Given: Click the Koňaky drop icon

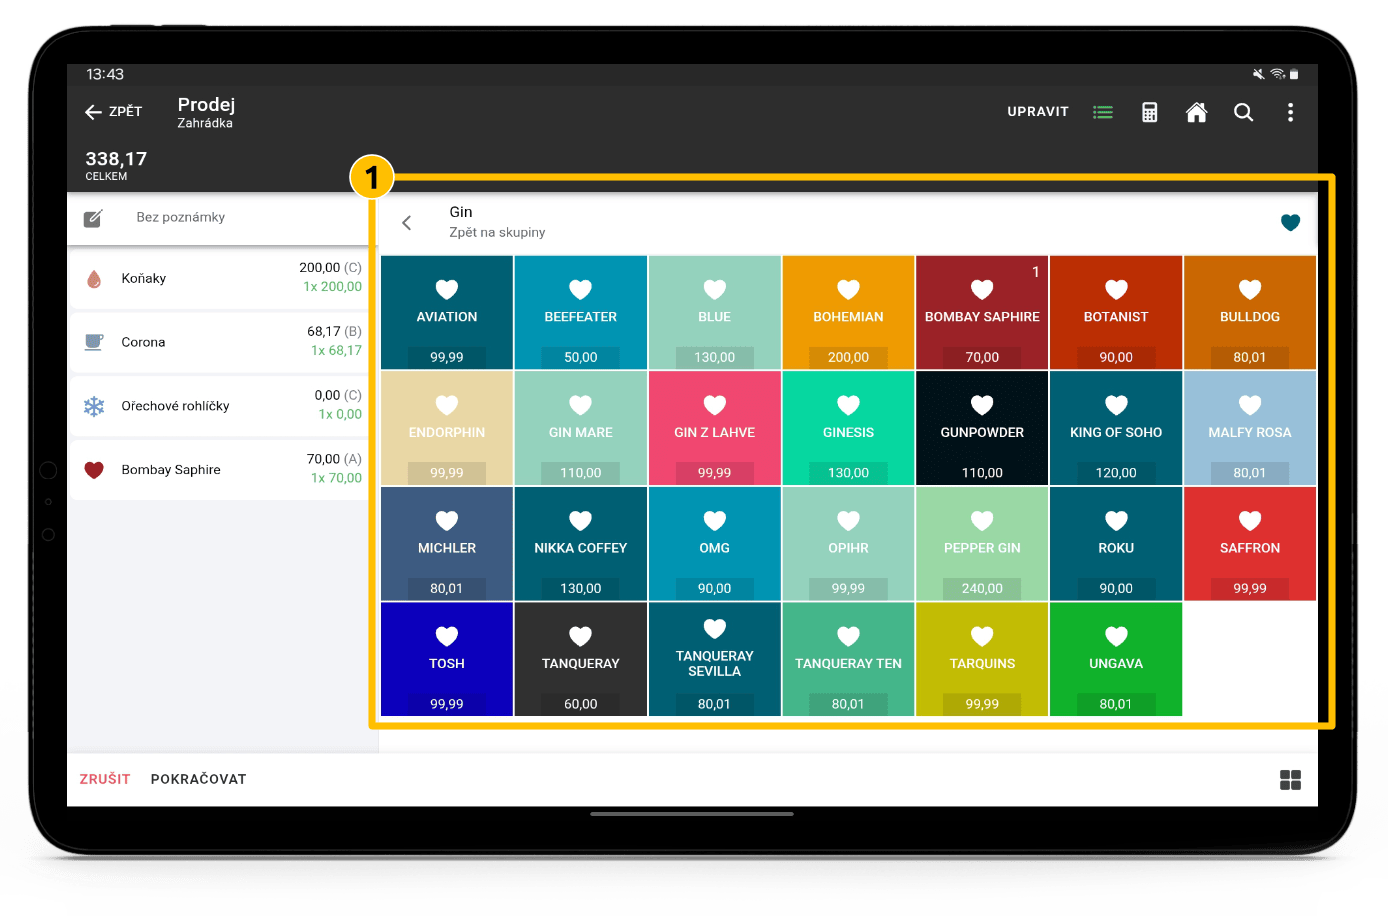Looking at the screenshot, I should coord(94,279).
